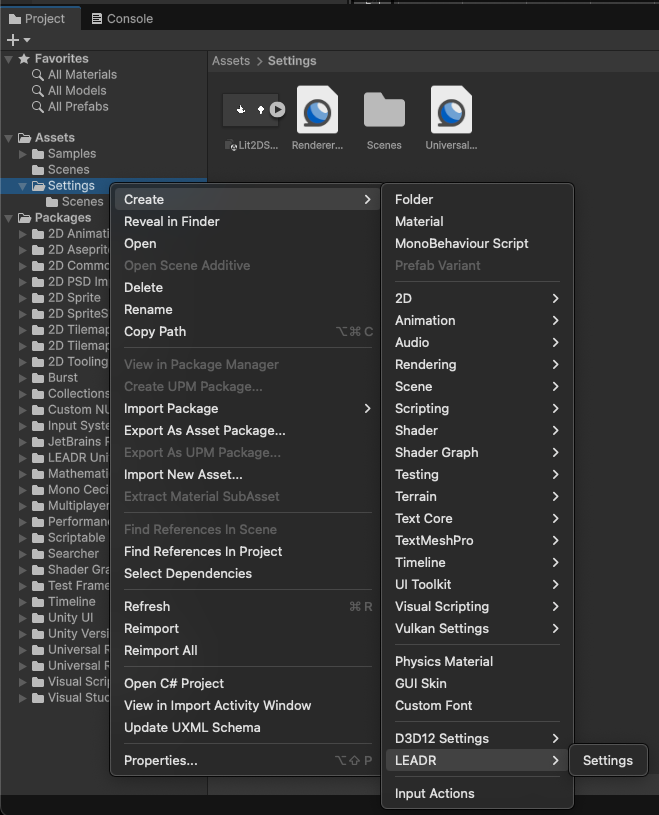Image resolution: width=659 pixels, height=815 pixels.
Task: Click Settings under the LEADR submenu
Action: pyautogui.click(x=608, y=760)
